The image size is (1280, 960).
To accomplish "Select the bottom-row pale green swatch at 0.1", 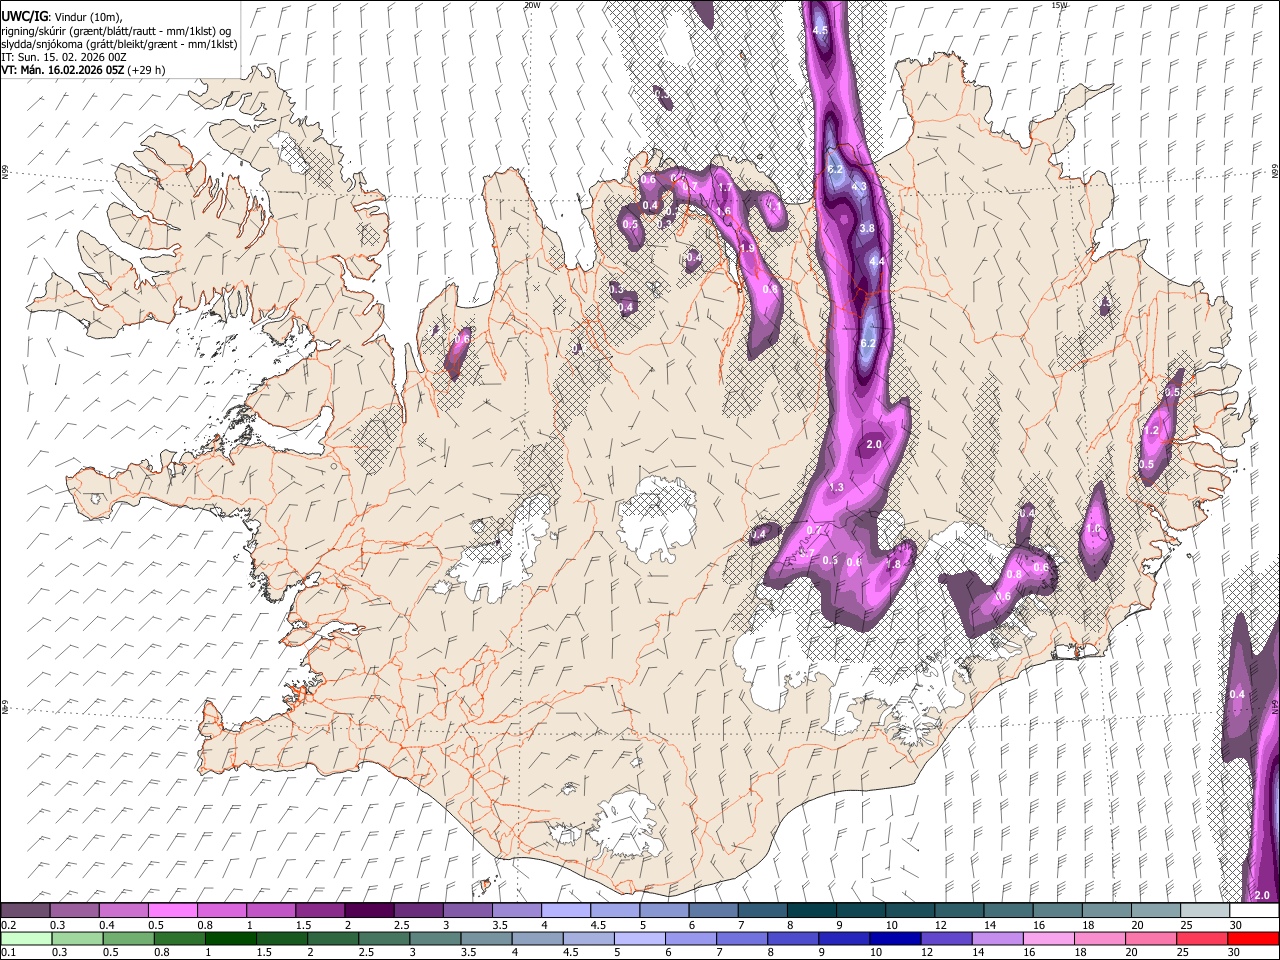I will 26,938.
